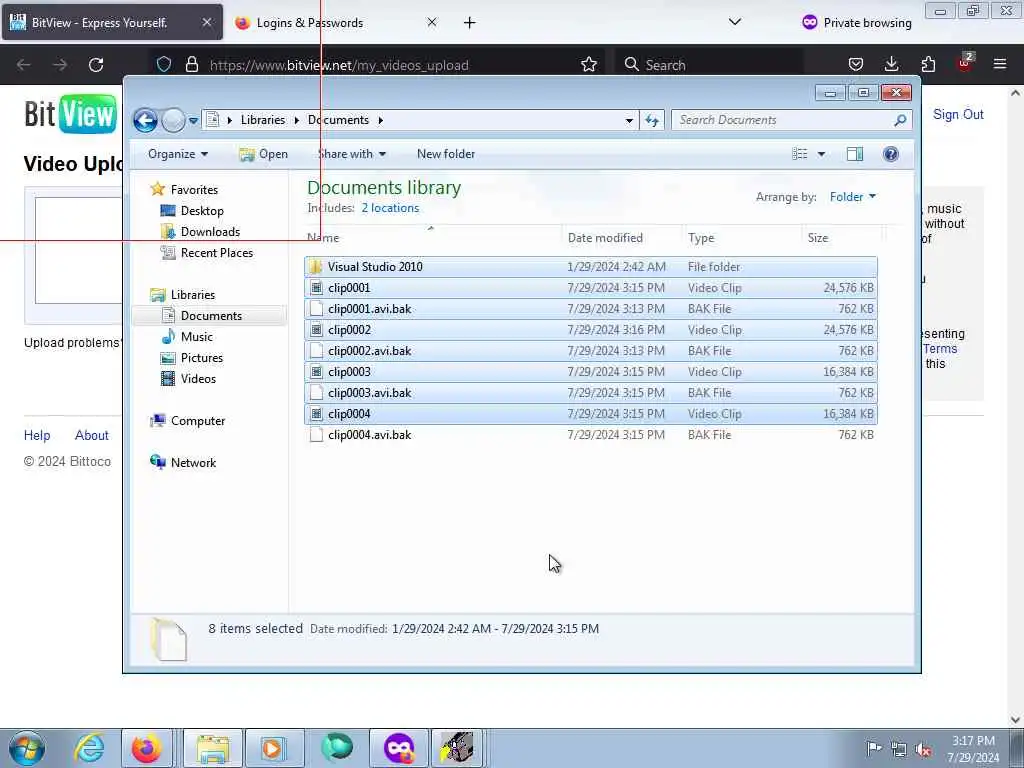Select the clip0001 video file icon

click(316, 288)
